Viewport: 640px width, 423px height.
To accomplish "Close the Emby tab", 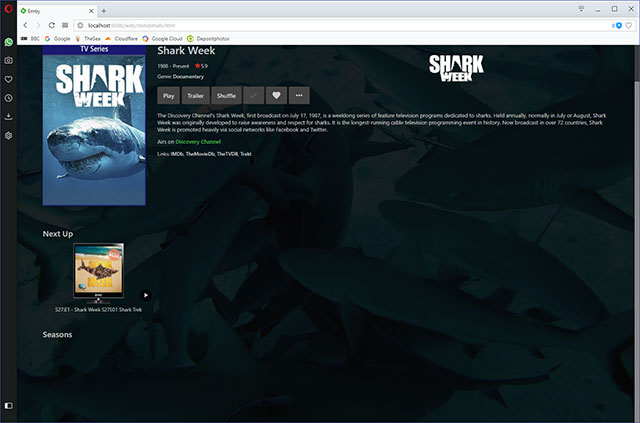I will point(91,11).
